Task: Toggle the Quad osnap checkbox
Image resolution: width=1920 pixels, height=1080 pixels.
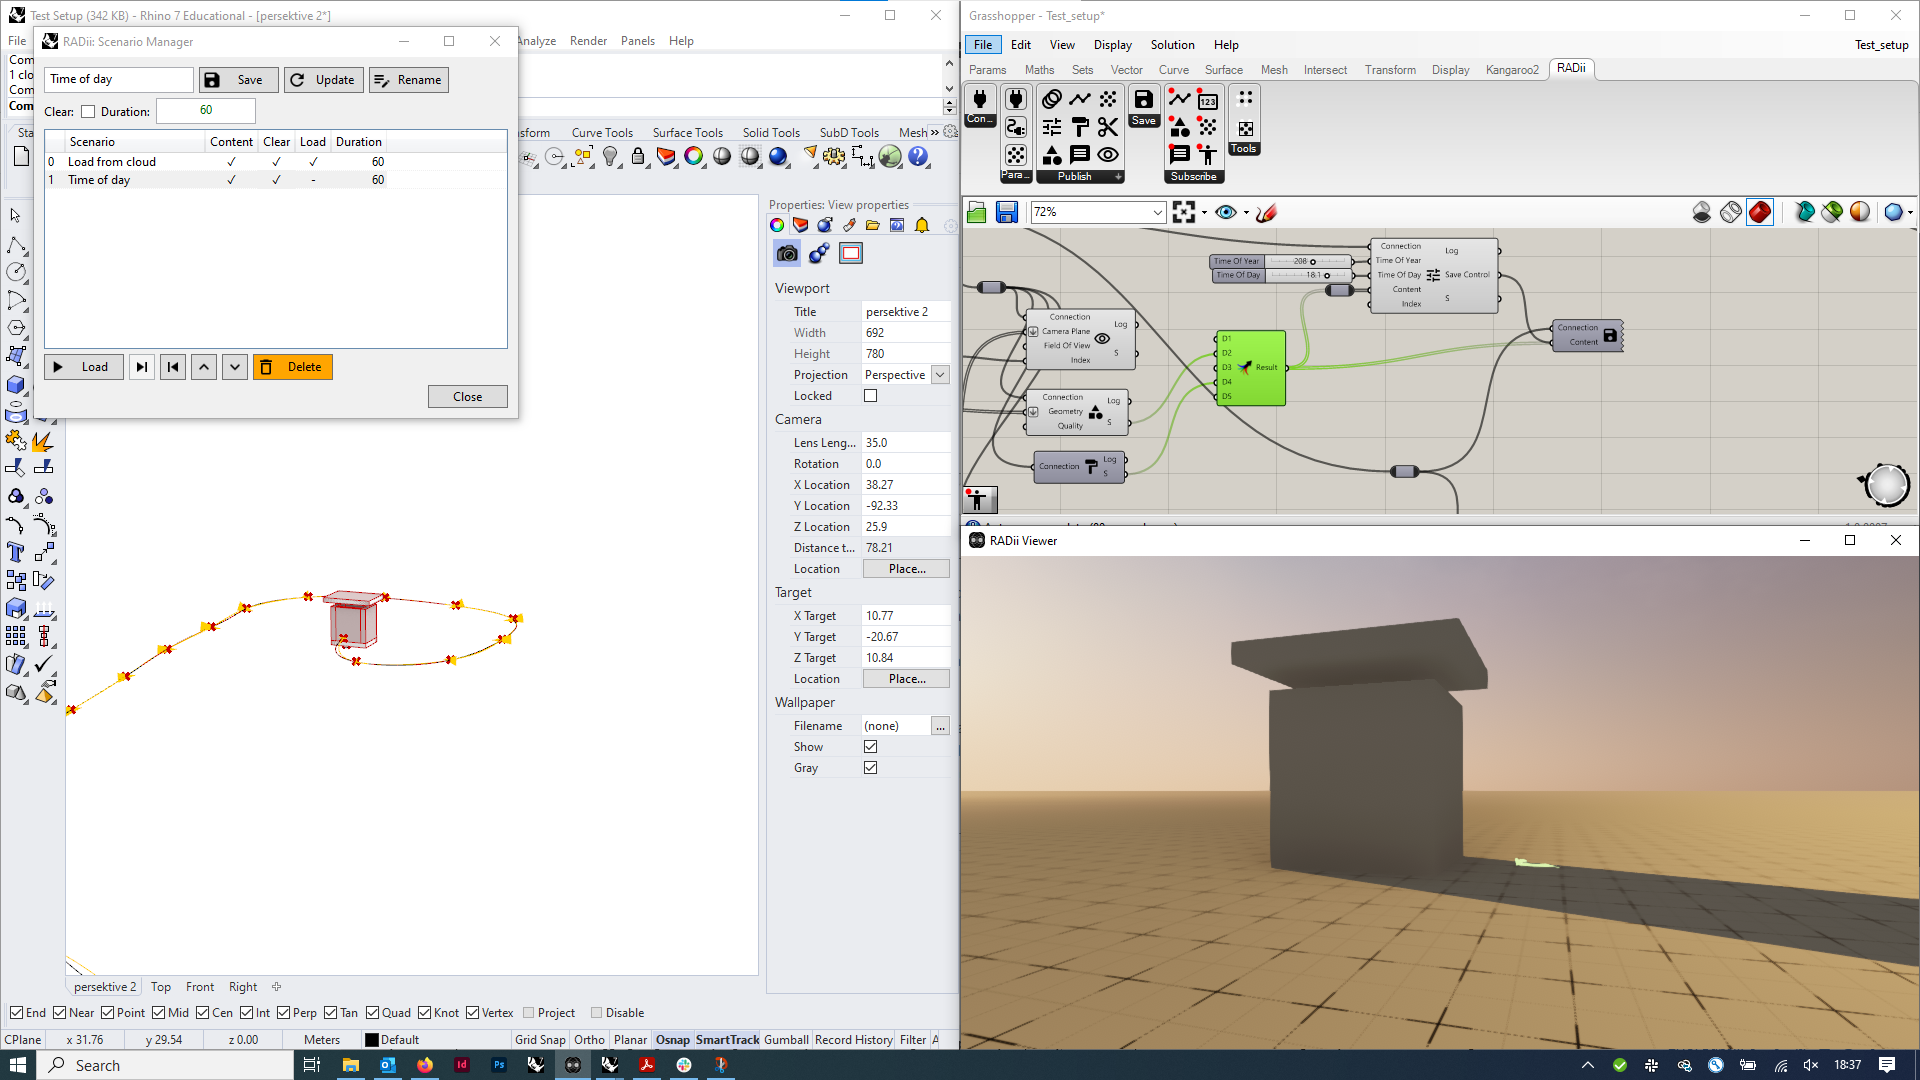Action: (372, 1013)
